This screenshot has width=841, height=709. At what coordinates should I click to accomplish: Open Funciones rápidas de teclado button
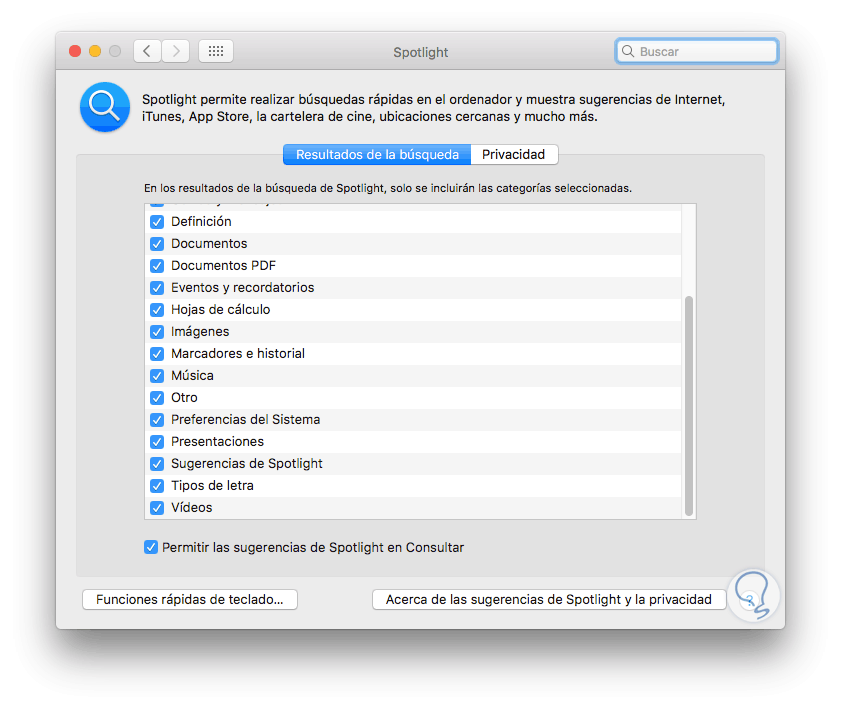190,599
